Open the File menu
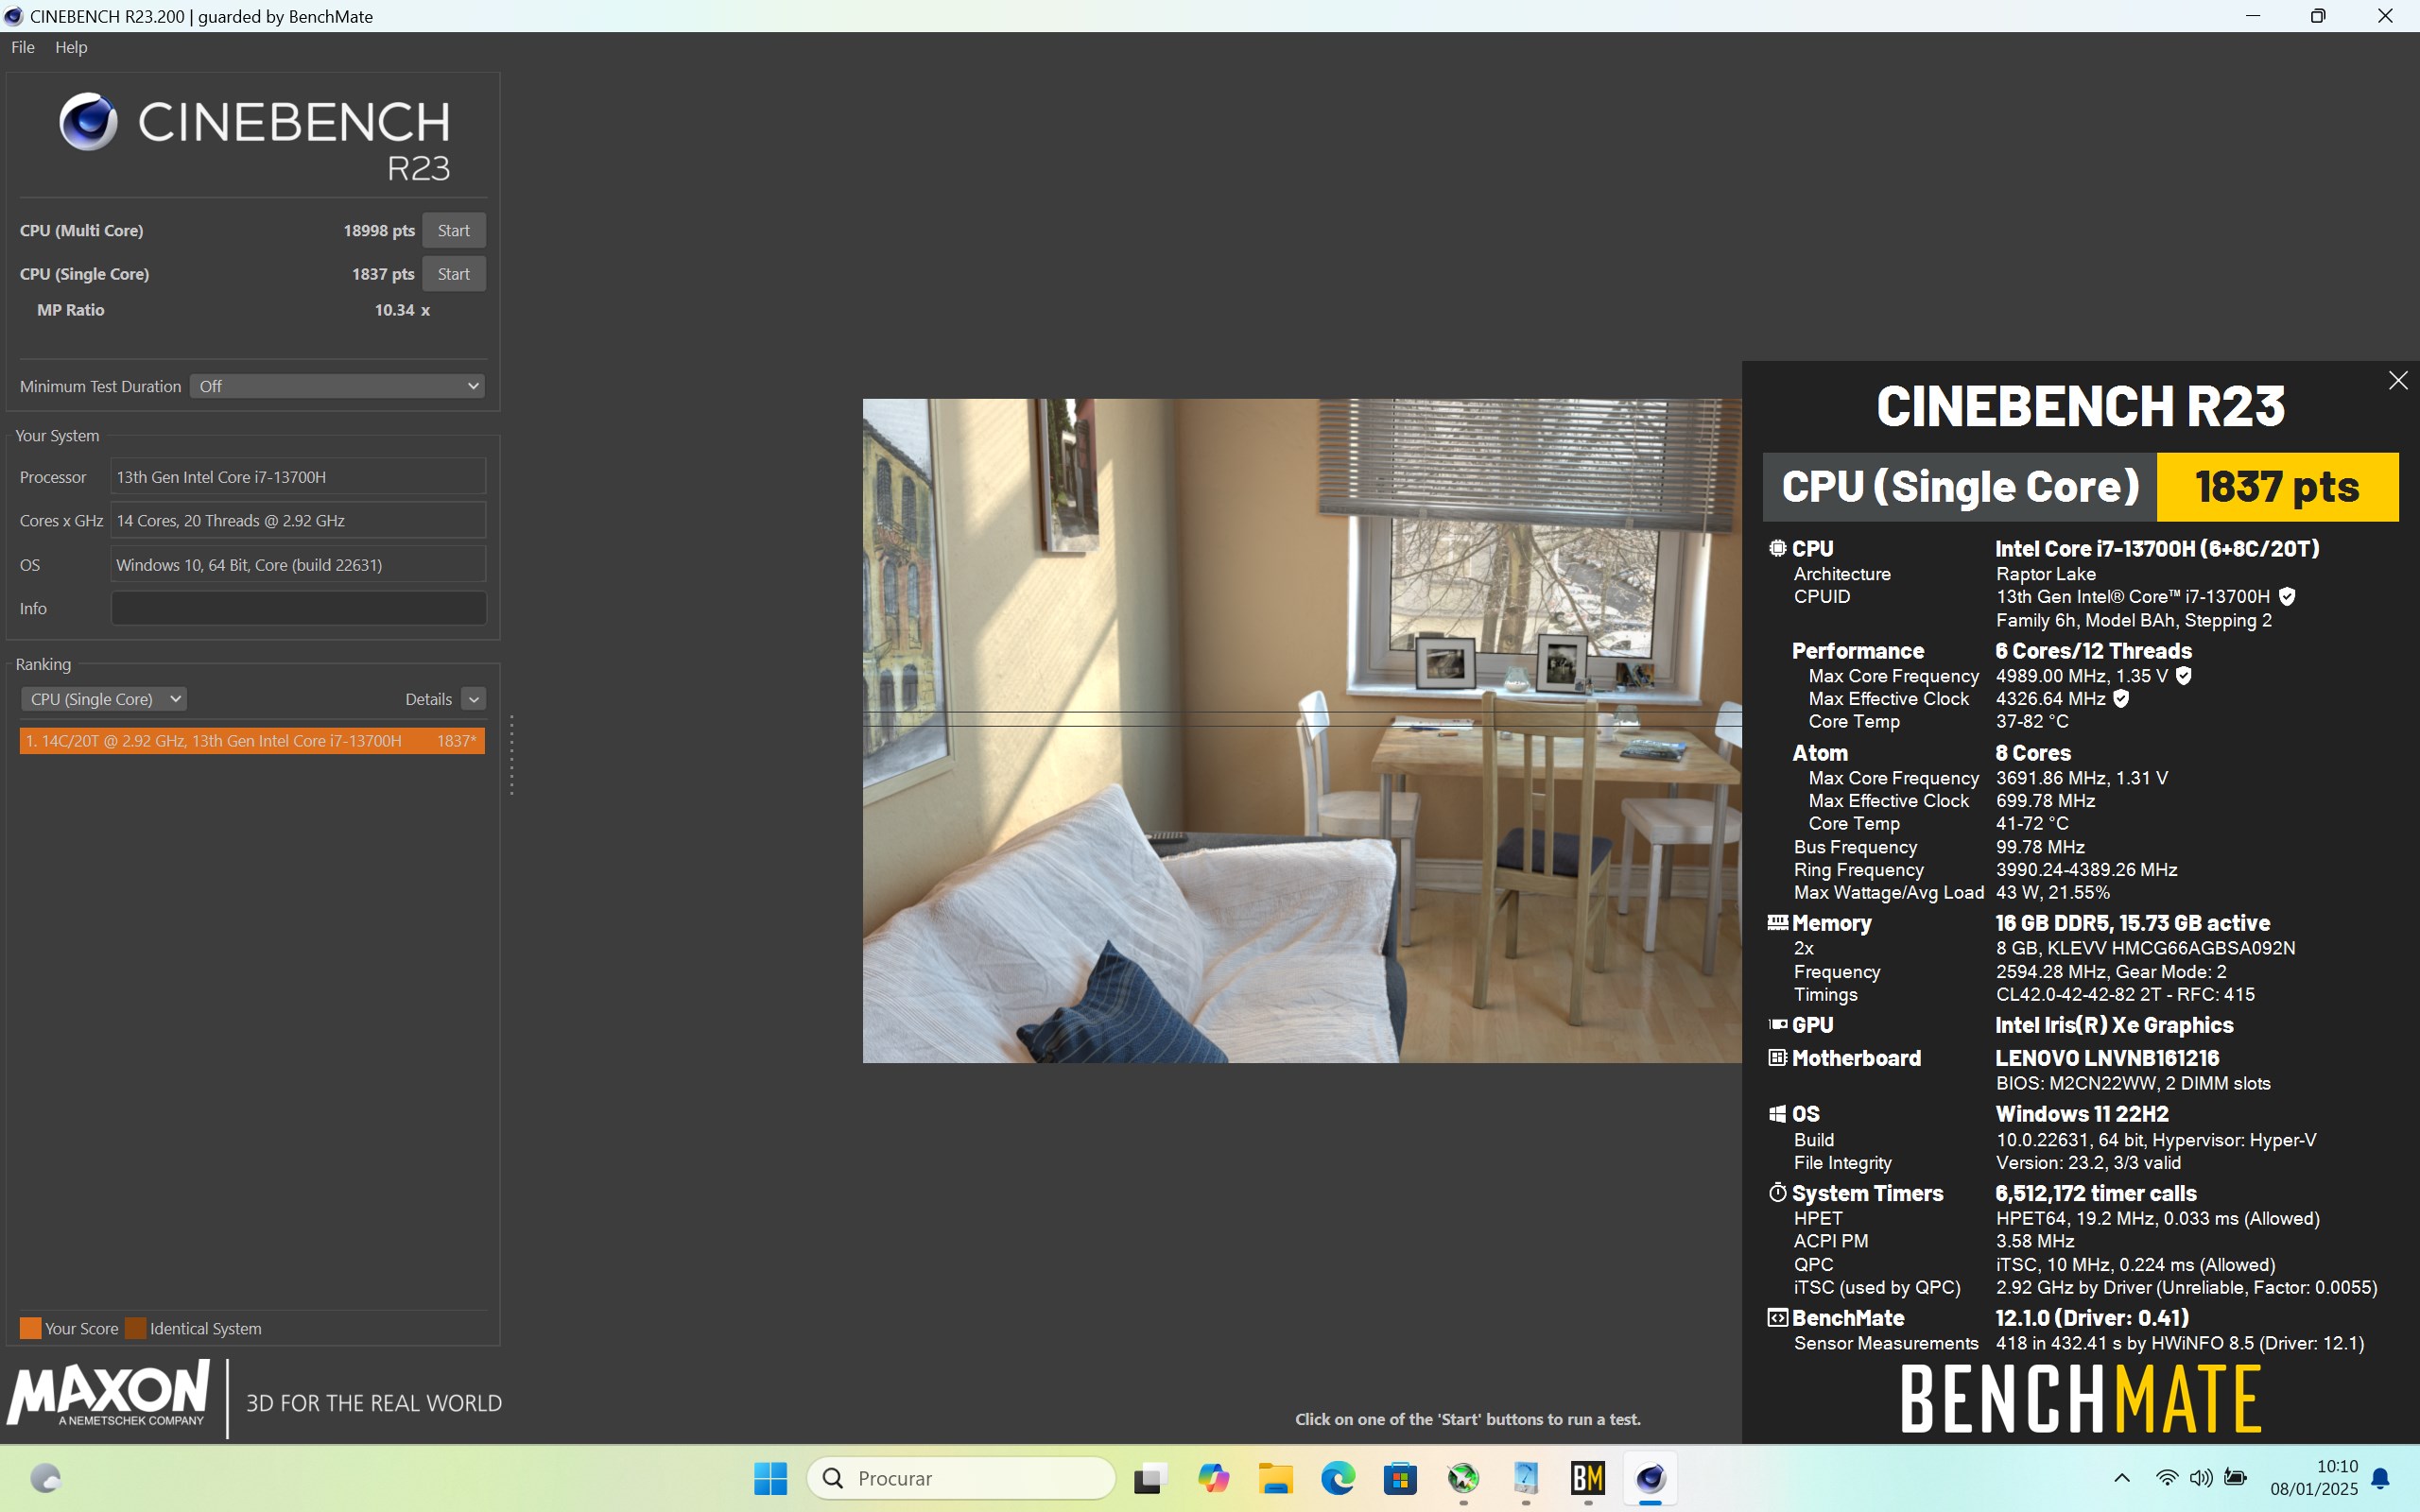 tap(23, 47)
